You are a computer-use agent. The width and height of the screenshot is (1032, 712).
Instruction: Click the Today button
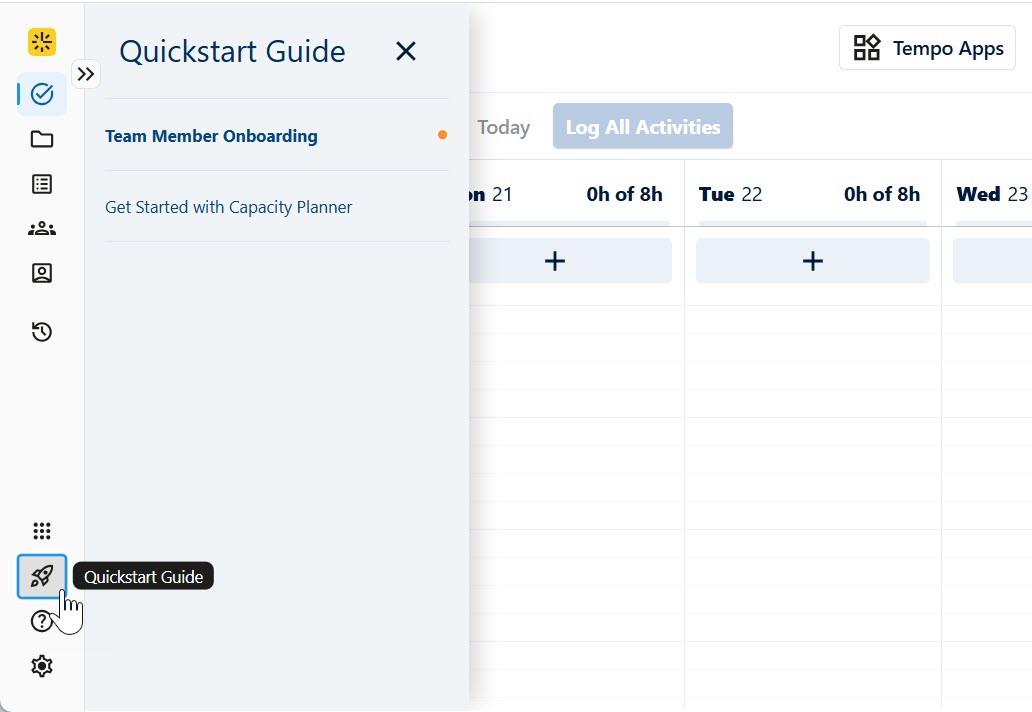tap(503, 127)
